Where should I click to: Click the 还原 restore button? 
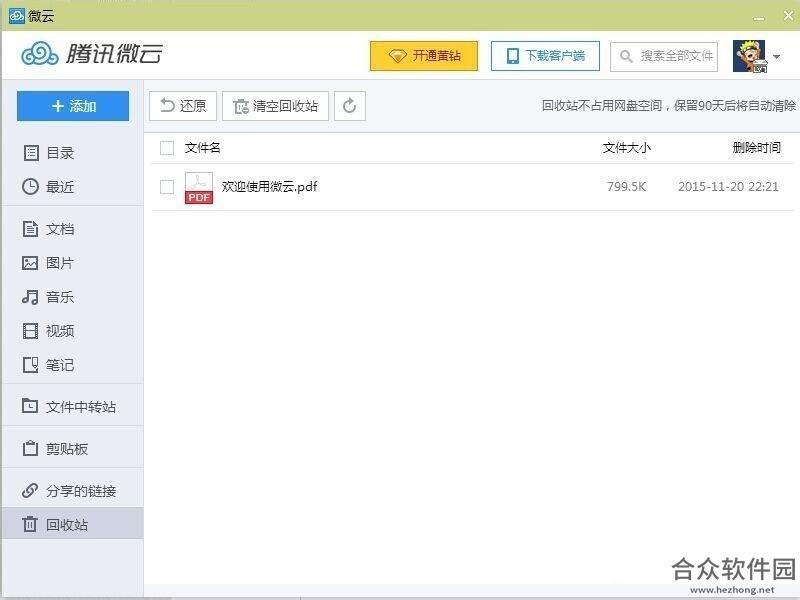(183, 106)
